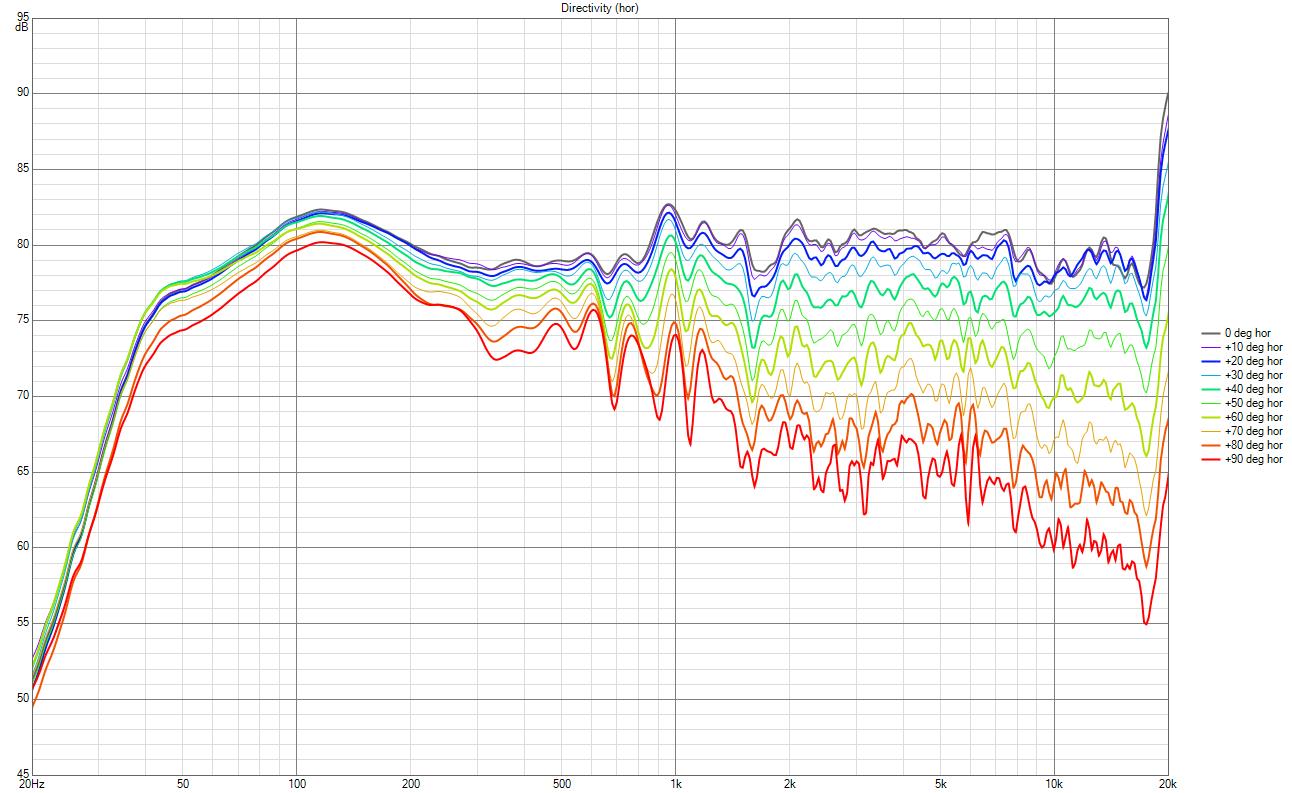Click the 60 dB level axis label

pos(22,547)
